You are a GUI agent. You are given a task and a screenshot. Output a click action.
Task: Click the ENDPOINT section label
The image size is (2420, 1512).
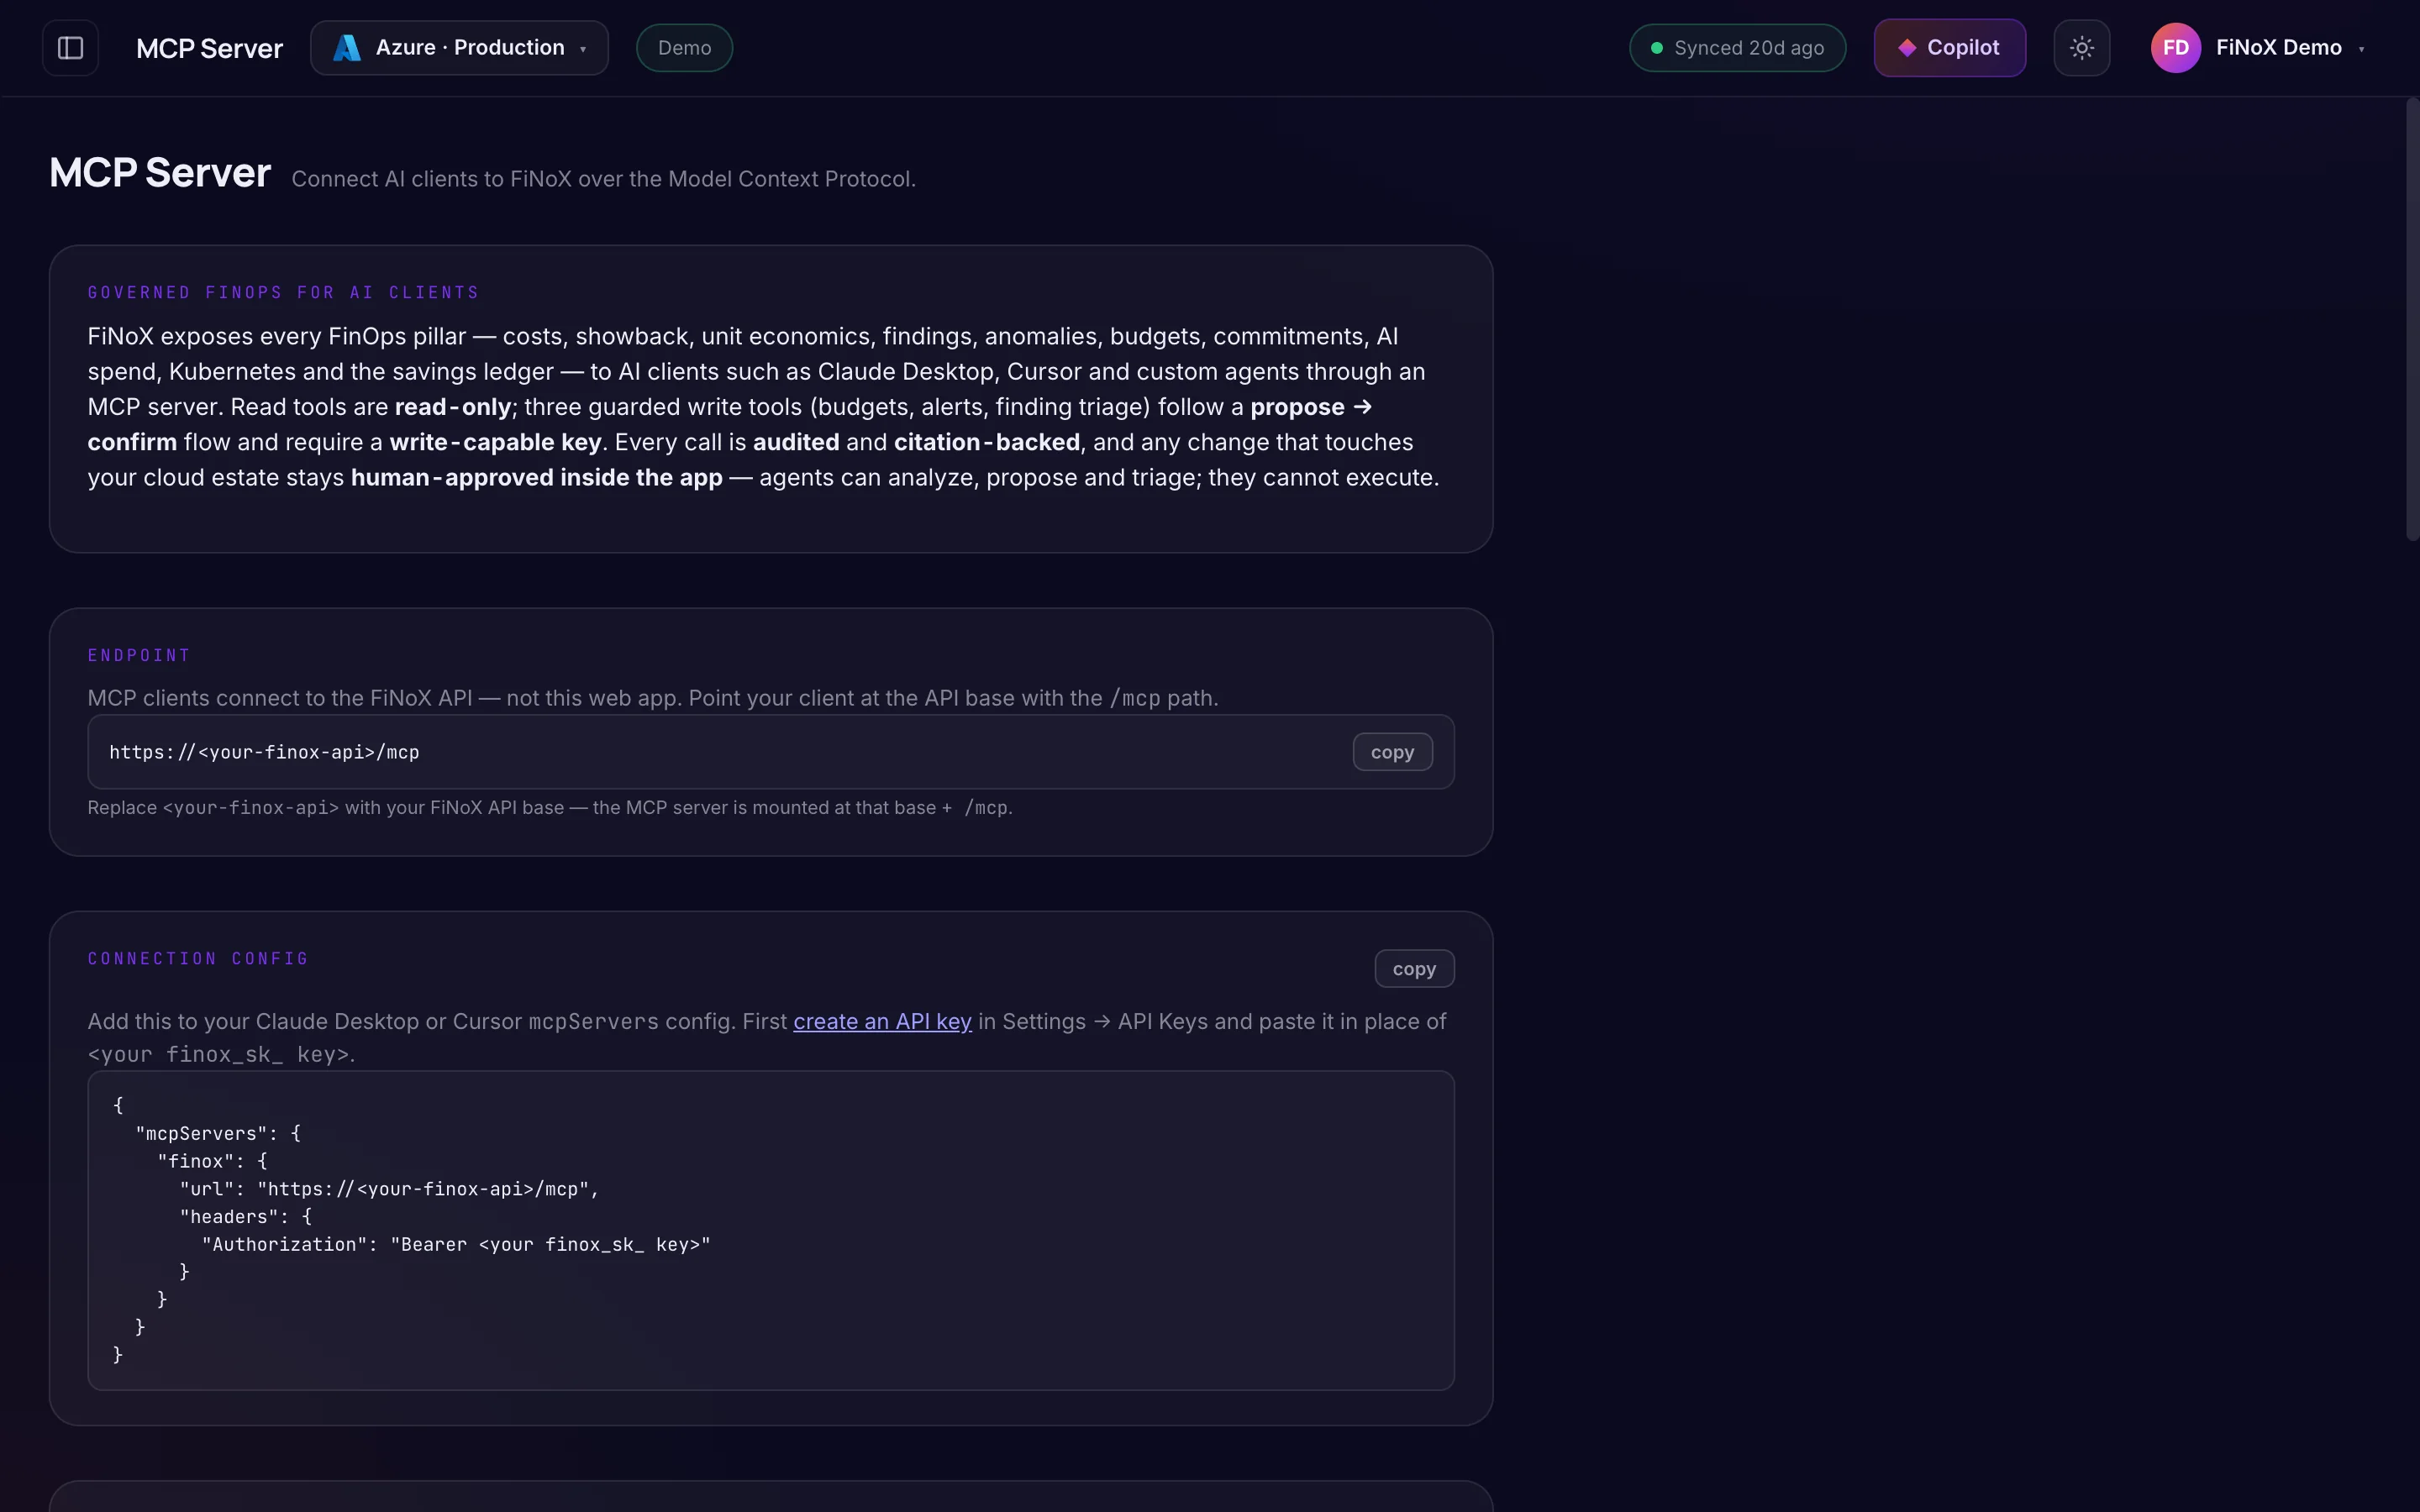[x=139, y=656]
